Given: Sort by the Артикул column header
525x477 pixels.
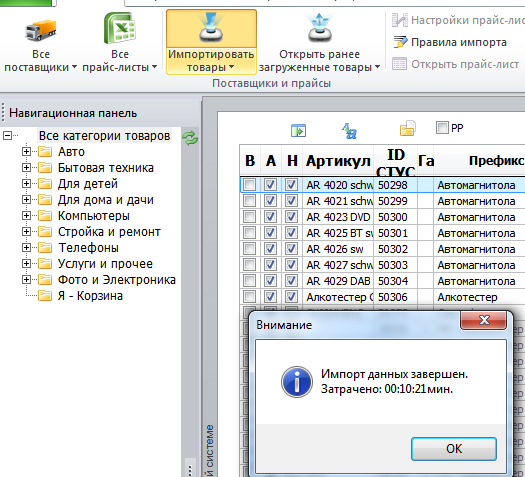Looking at the screenshot, I should [338, 161].
